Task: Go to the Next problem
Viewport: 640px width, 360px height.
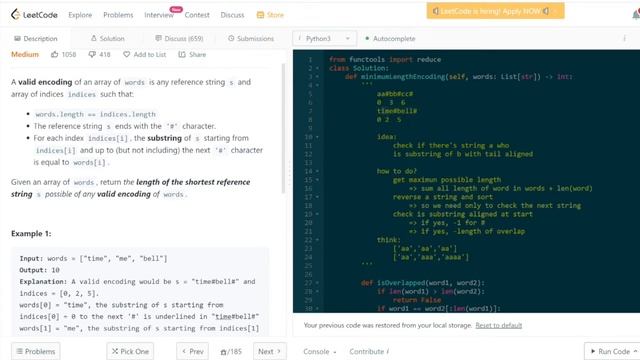Action: pos(270,351)
